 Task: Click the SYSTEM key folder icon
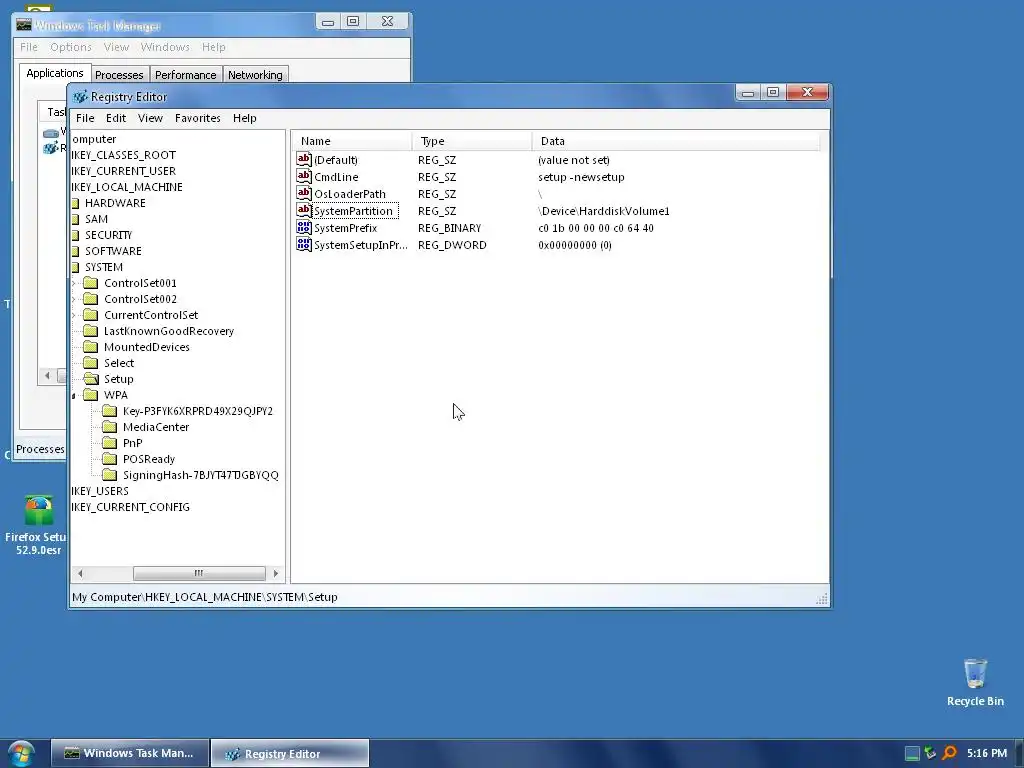click(x=75, y=267)
